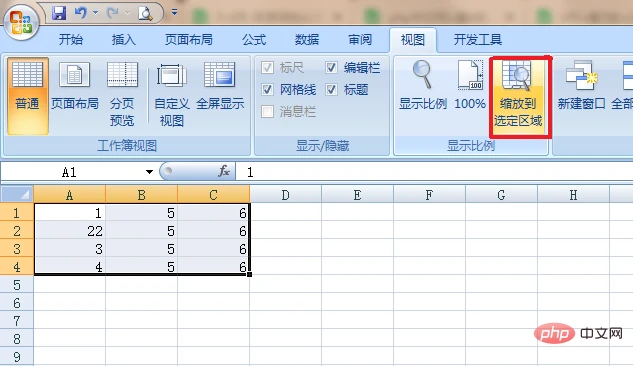The image size is (633, 366).
Task: Click cell A3 containing 3
Action: click(70, 249)
